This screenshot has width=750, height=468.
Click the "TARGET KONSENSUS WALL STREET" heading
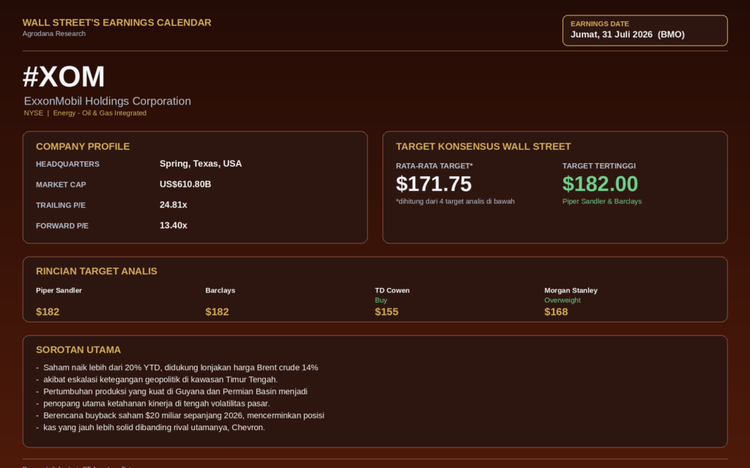click(x=483, y=146)
